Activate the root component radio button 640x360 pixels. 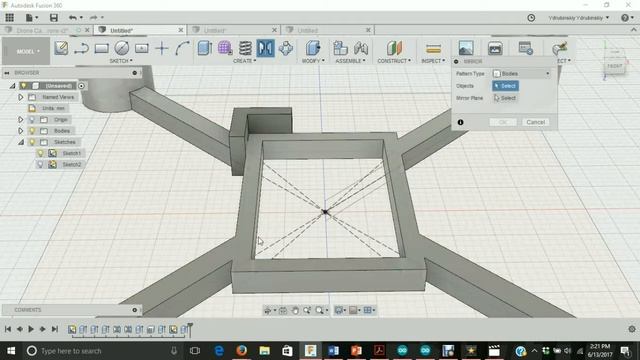point(81,86)
